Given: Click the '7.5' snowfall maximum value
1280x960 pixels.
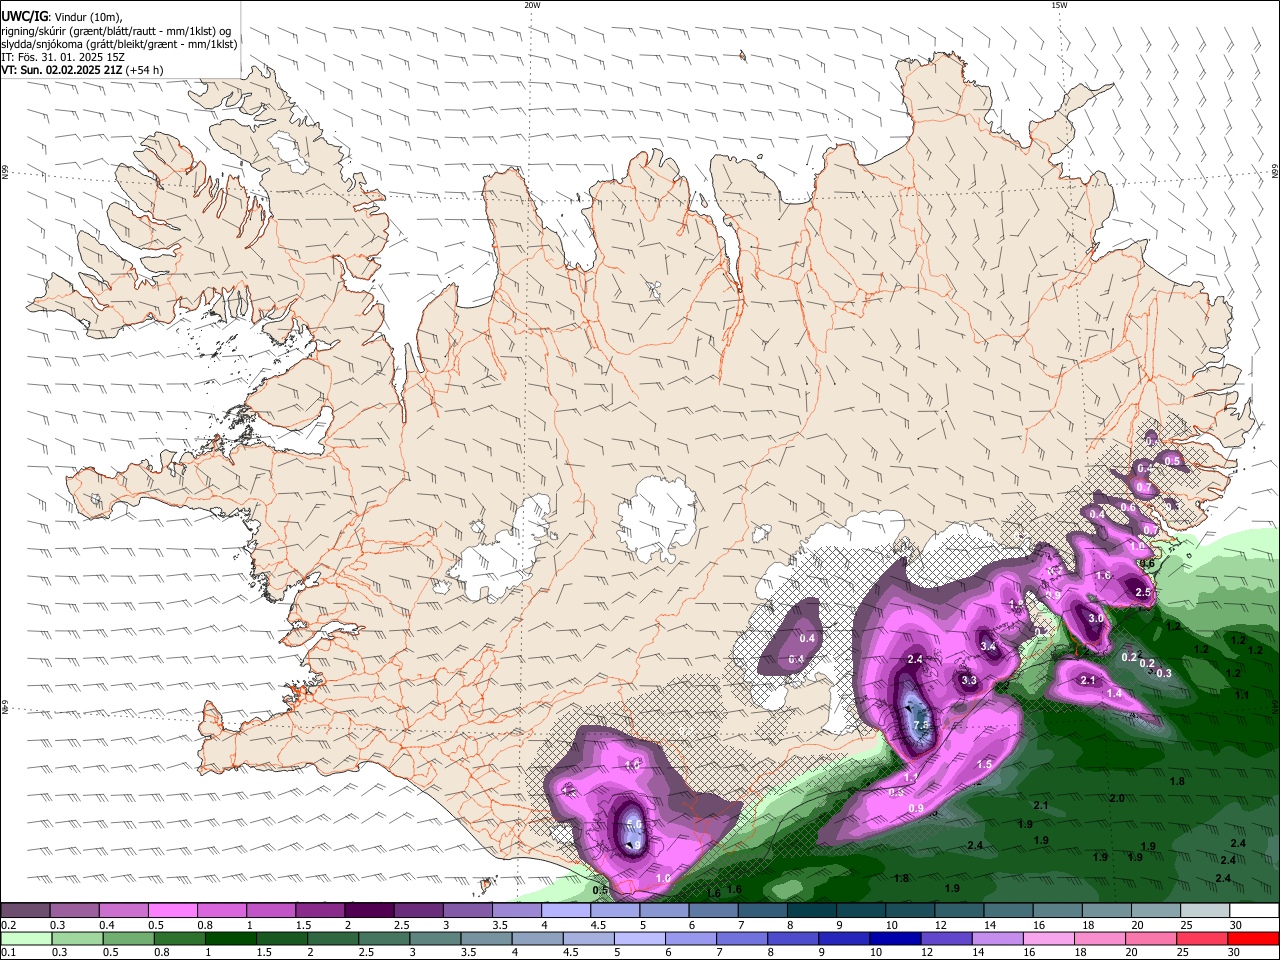Looking at the screenshot, I should pyautogui.click(x=921, y=725).
